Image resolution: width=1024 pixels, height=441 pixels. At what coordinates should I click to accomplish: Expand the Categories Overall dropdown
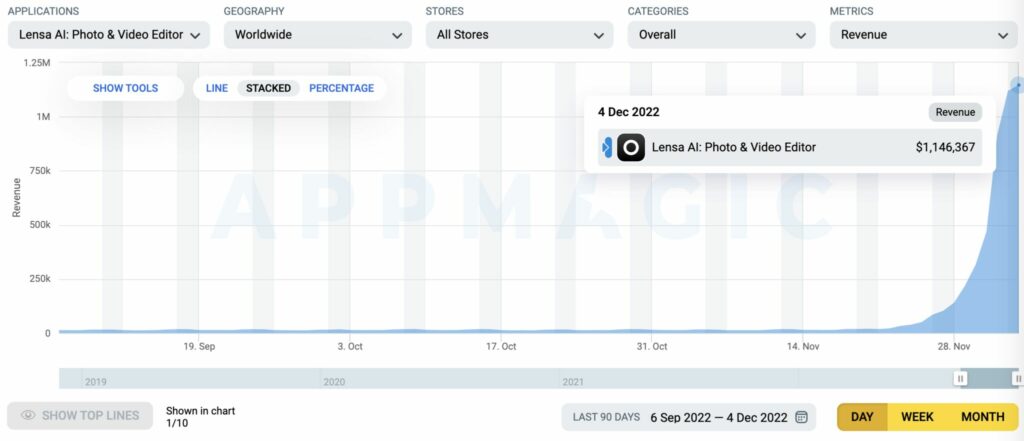722,35
